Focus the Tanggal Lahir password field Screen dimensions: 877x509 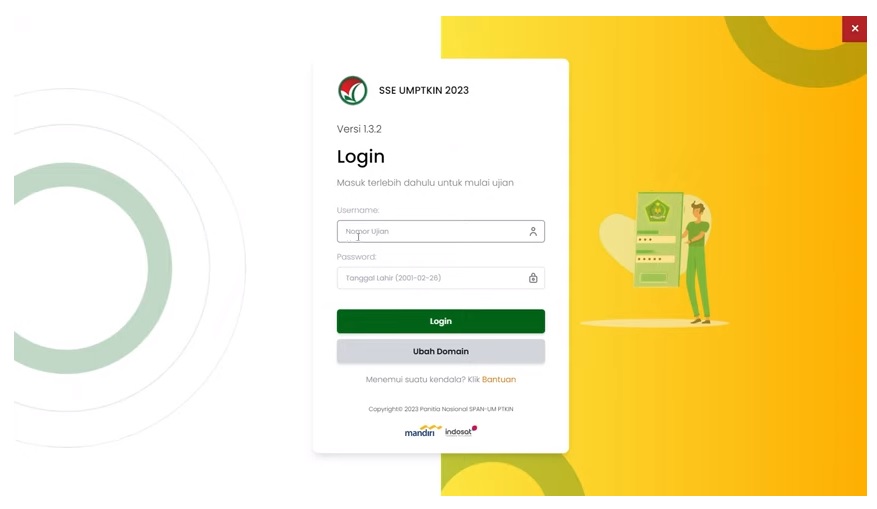(x=441, y=278)
